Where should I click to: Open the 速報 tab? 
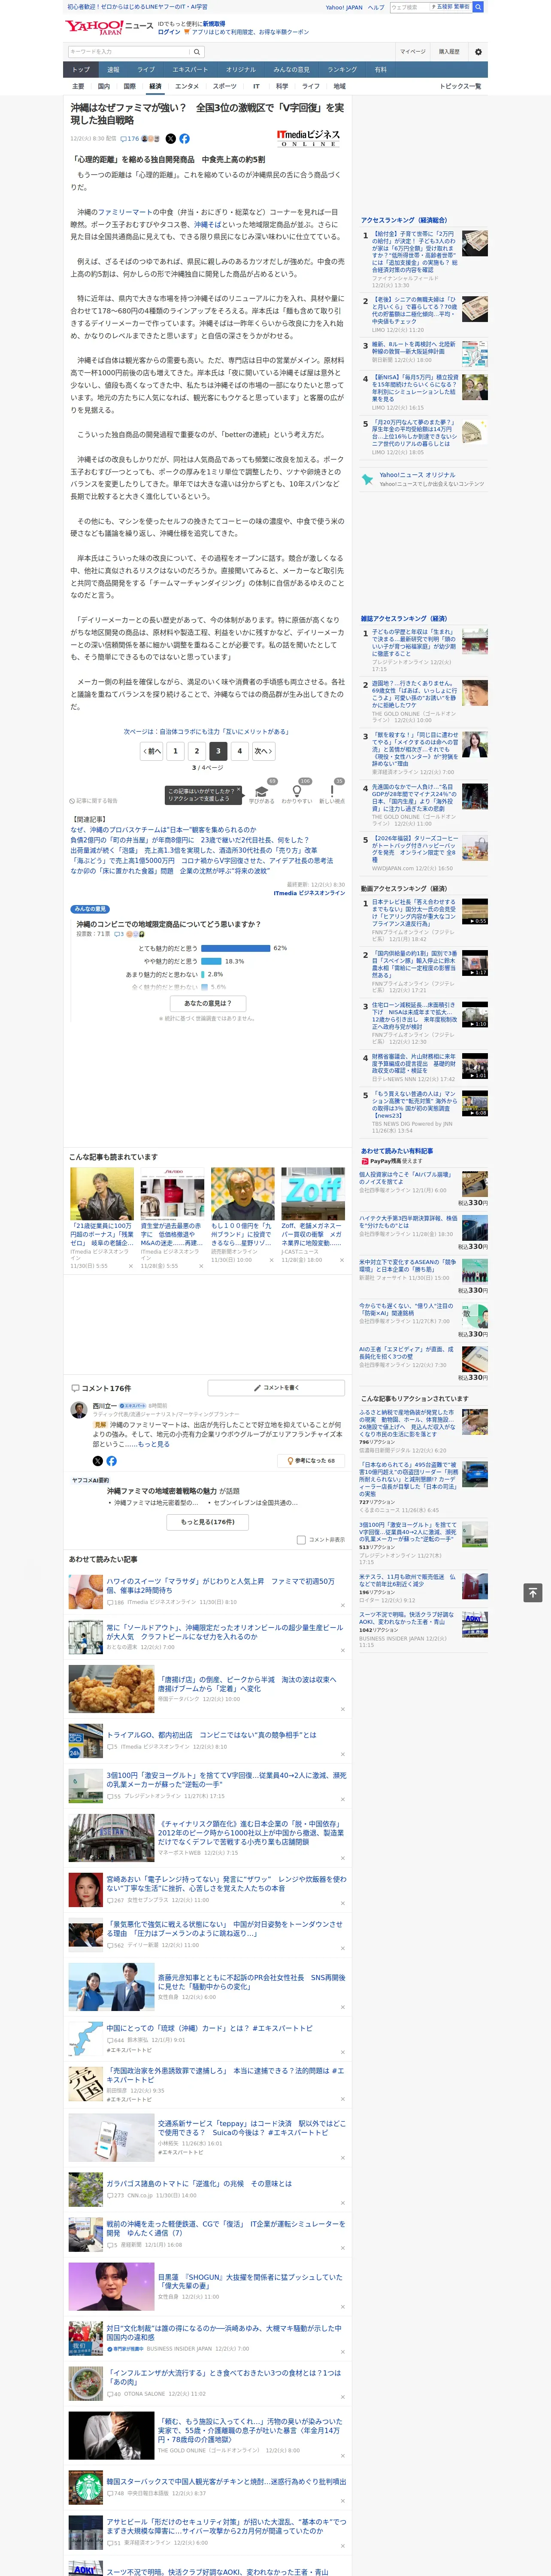113,70
